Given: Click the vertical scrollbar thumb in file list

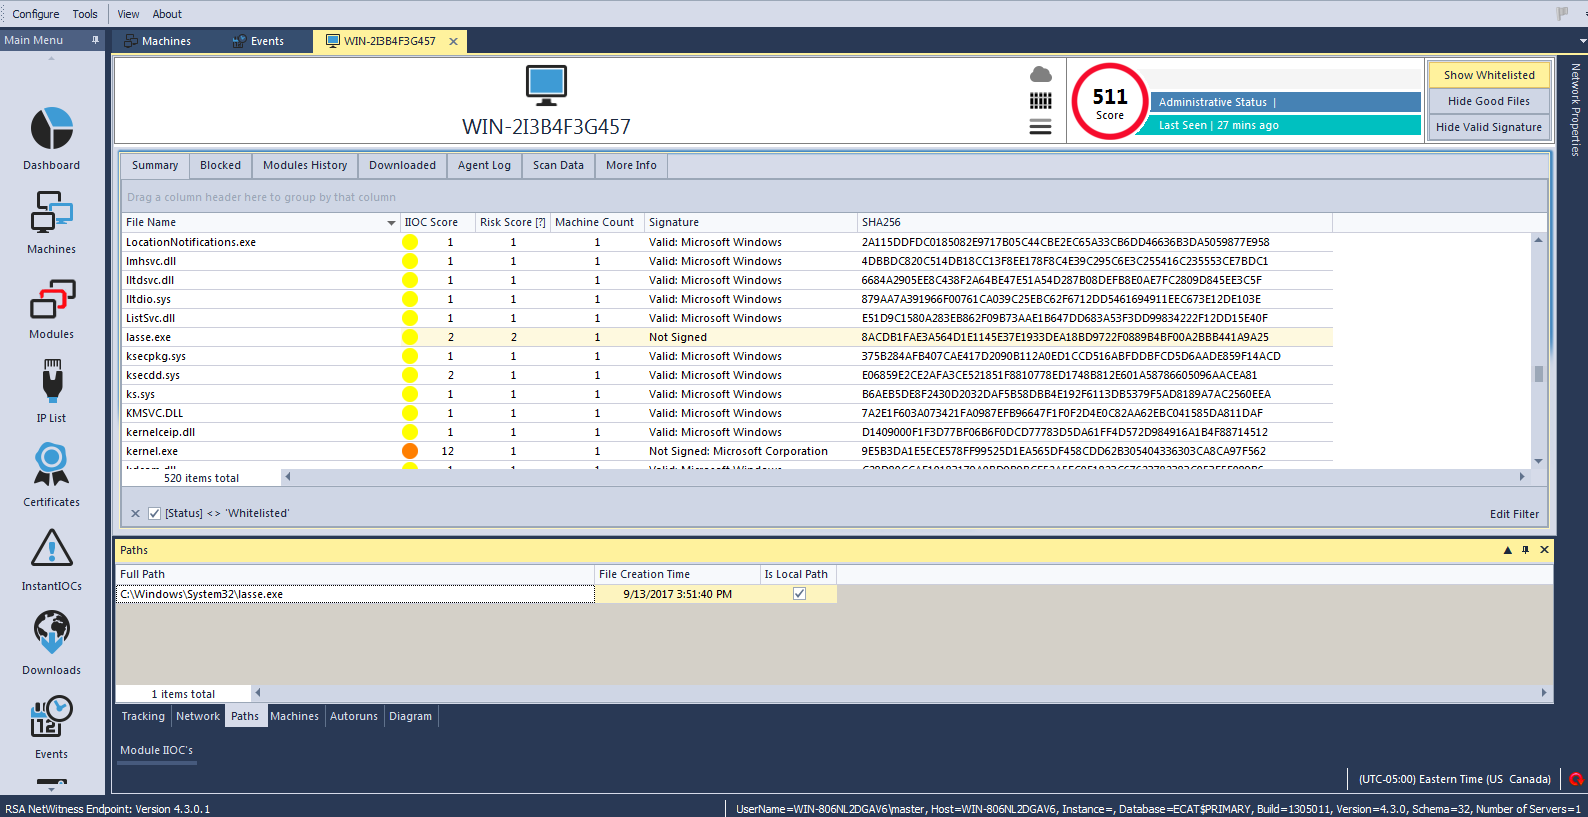Looking at the screenshot, I should pyautogui.click(x=1538, y=374).
